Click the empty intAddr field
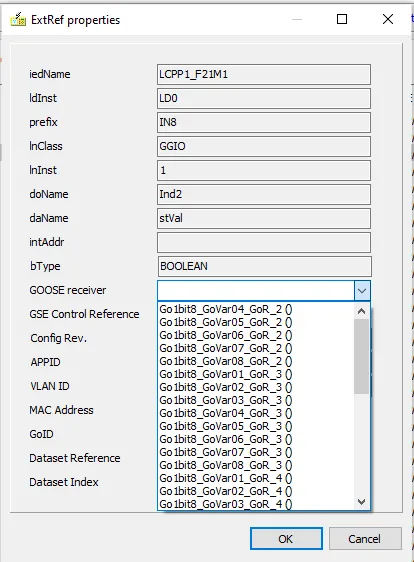Image resolution: width=414 pixels, height=562 pixels. (264, 243)
